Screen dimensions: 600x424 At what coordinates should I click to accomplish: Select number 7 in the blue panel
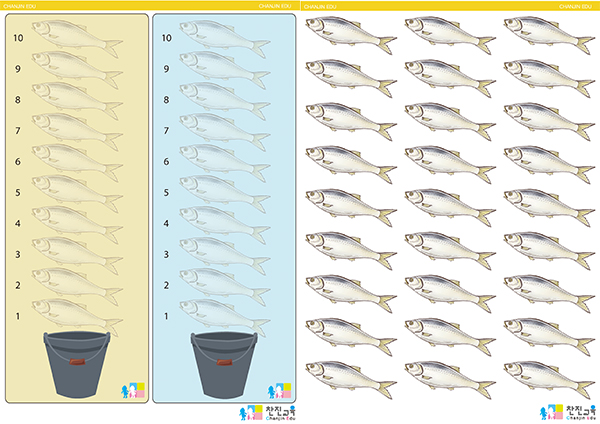pyautogui.click(x=166, y=131)
